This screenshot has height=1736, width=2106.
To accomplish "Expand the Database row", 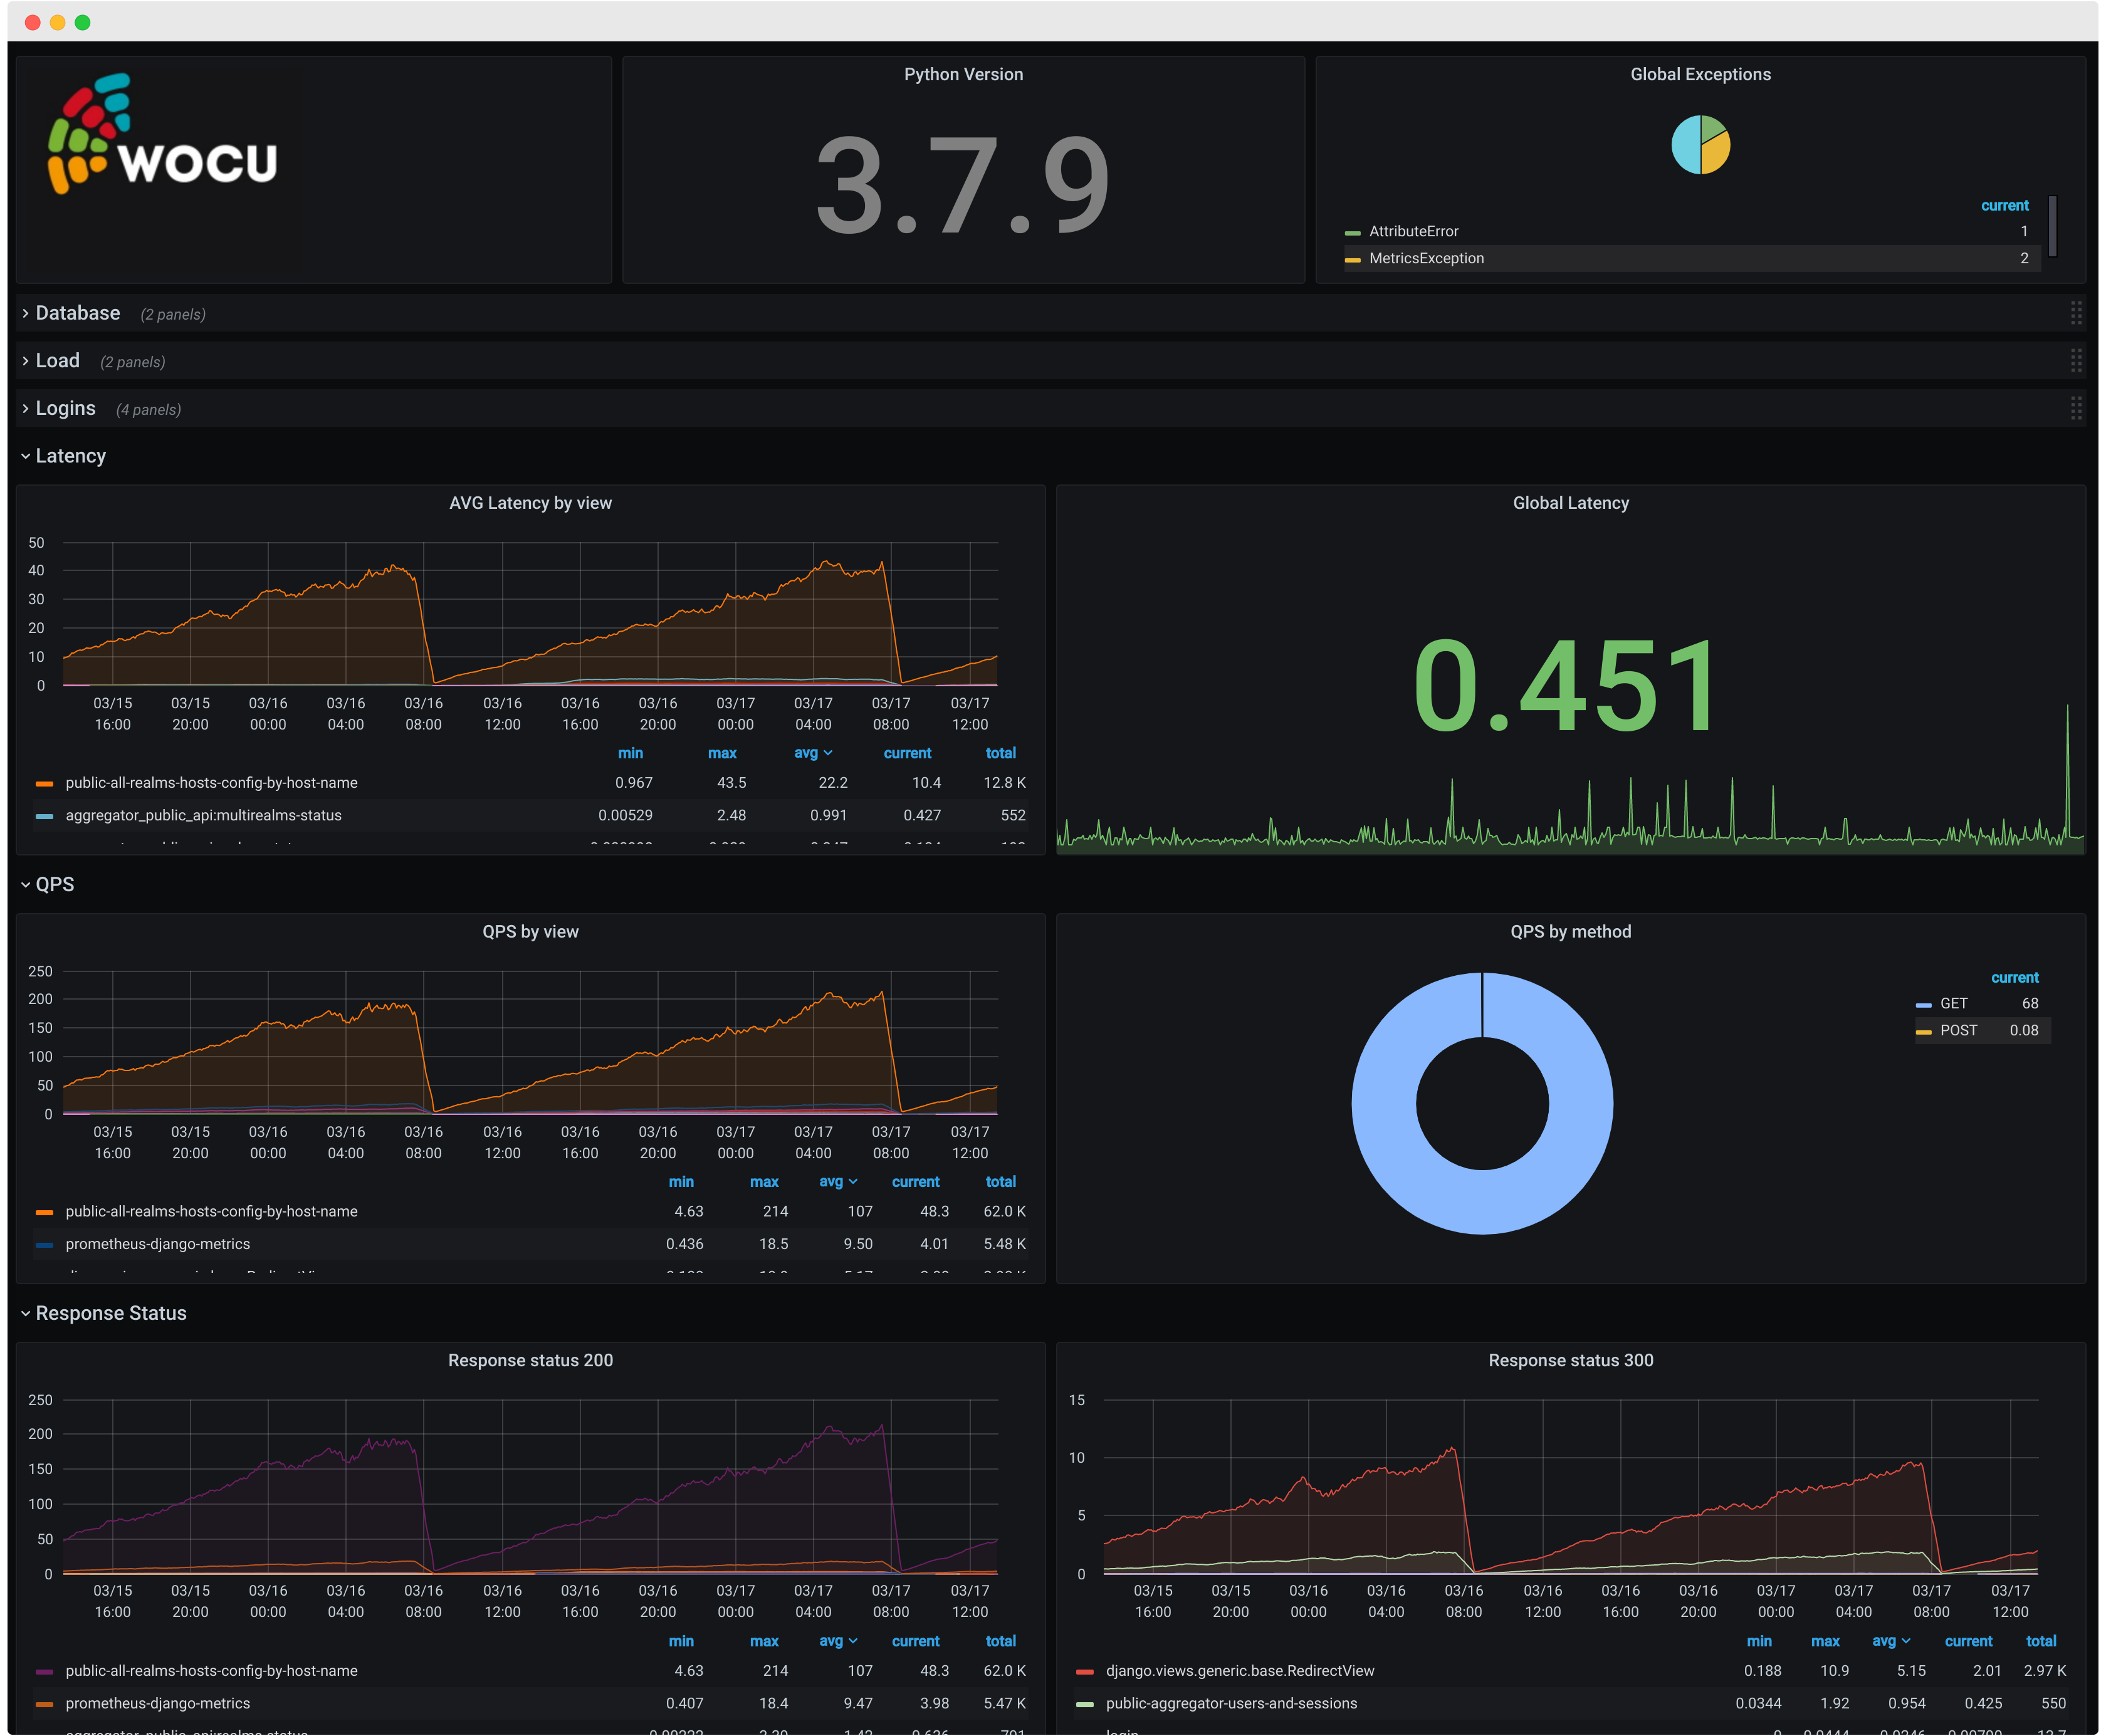I will 78,313.
